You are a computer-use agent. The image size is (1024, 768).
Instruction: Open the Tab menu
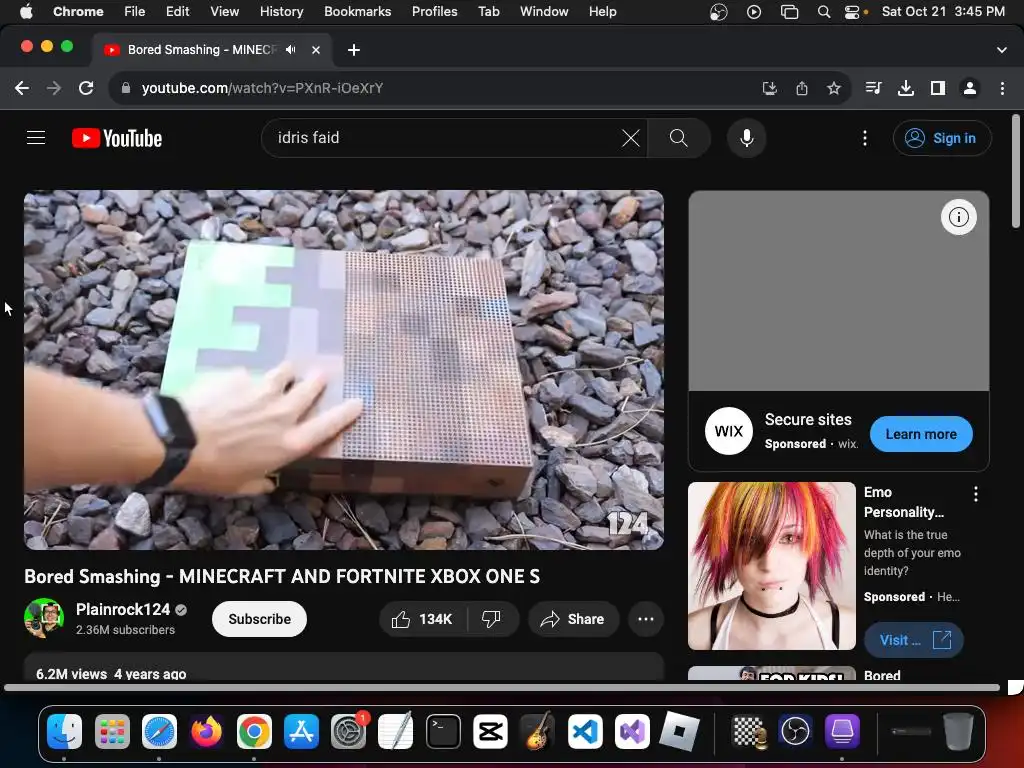488,11
